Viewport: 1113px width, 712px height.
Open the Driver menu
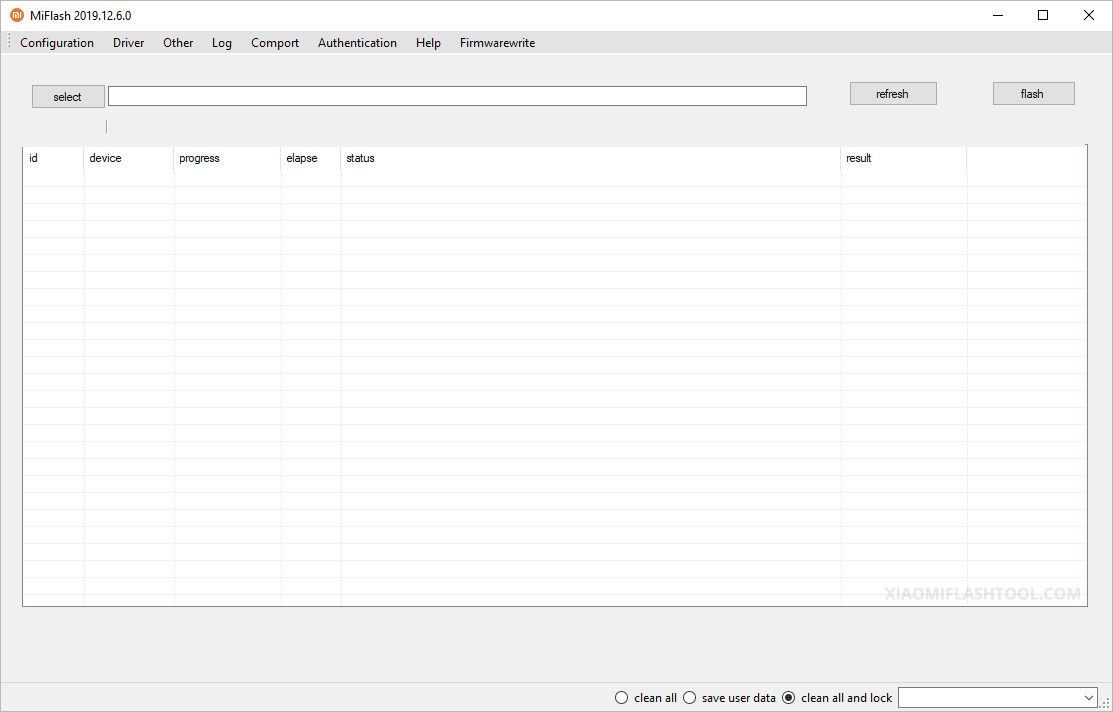click(x=128, y=43)
